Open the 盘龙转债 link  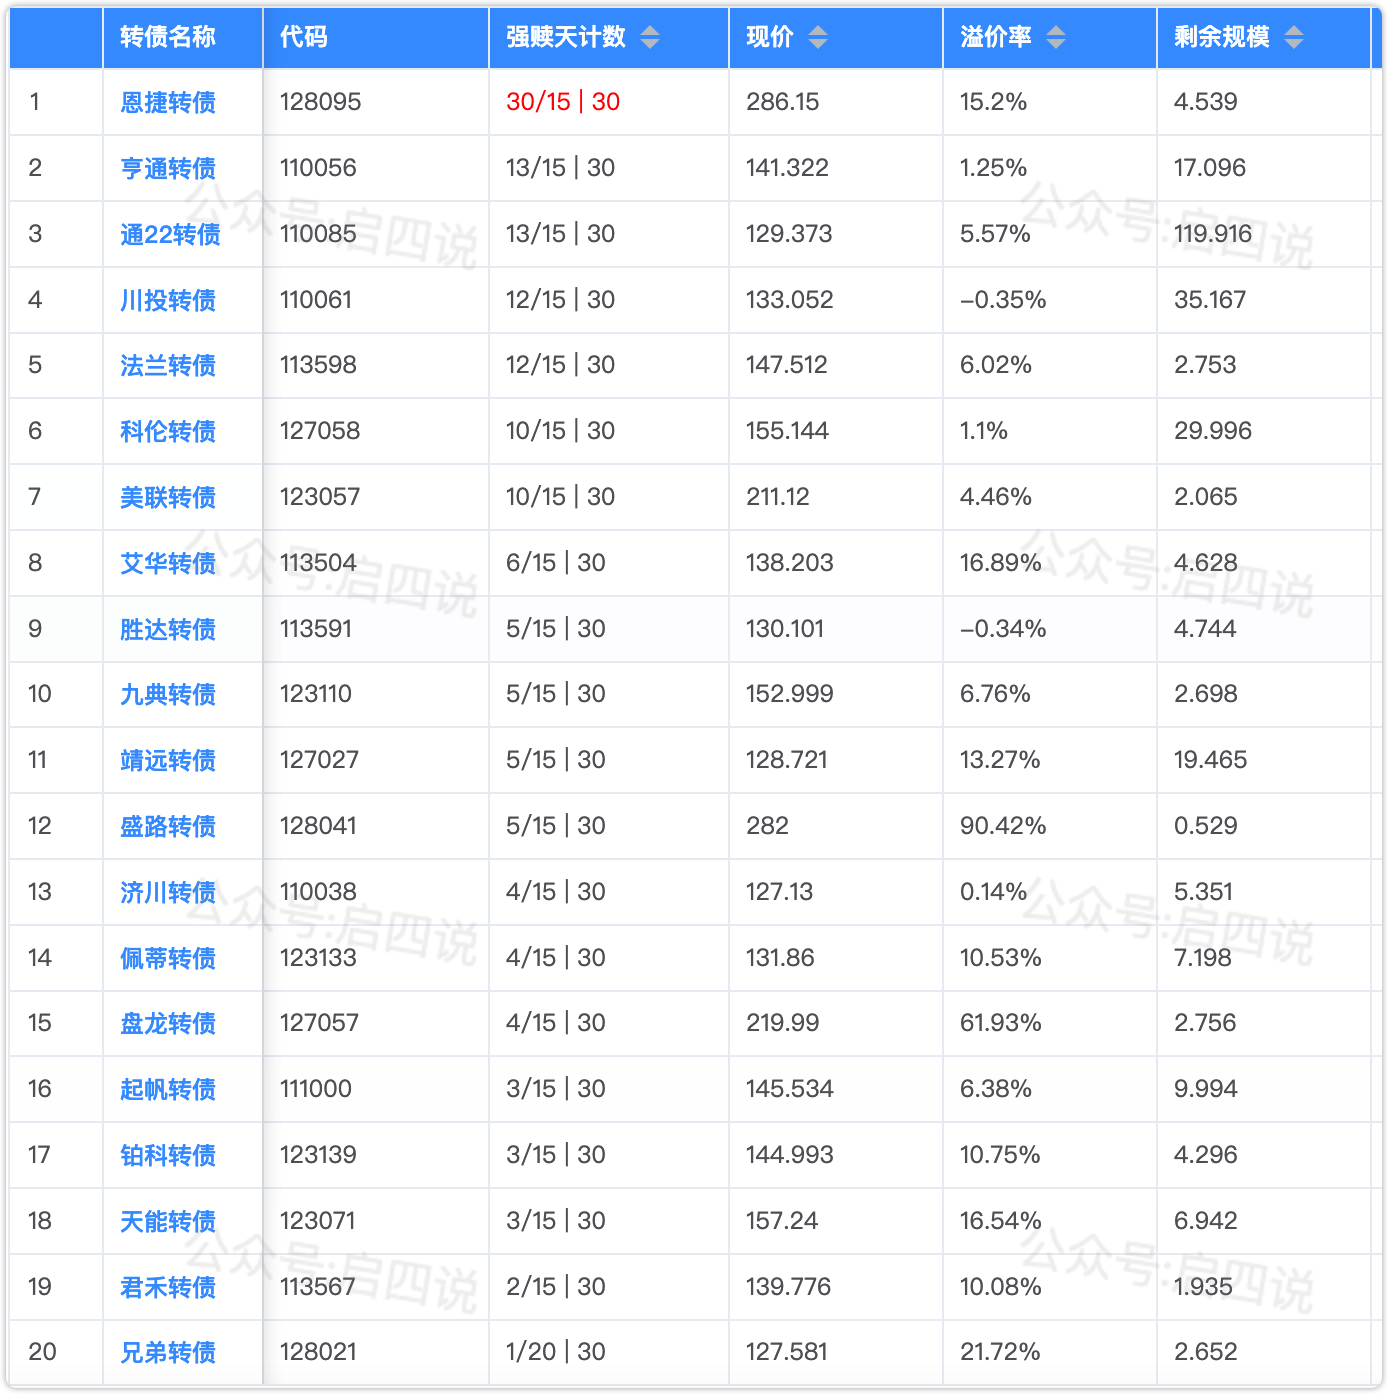click(x=168, y=1023)
